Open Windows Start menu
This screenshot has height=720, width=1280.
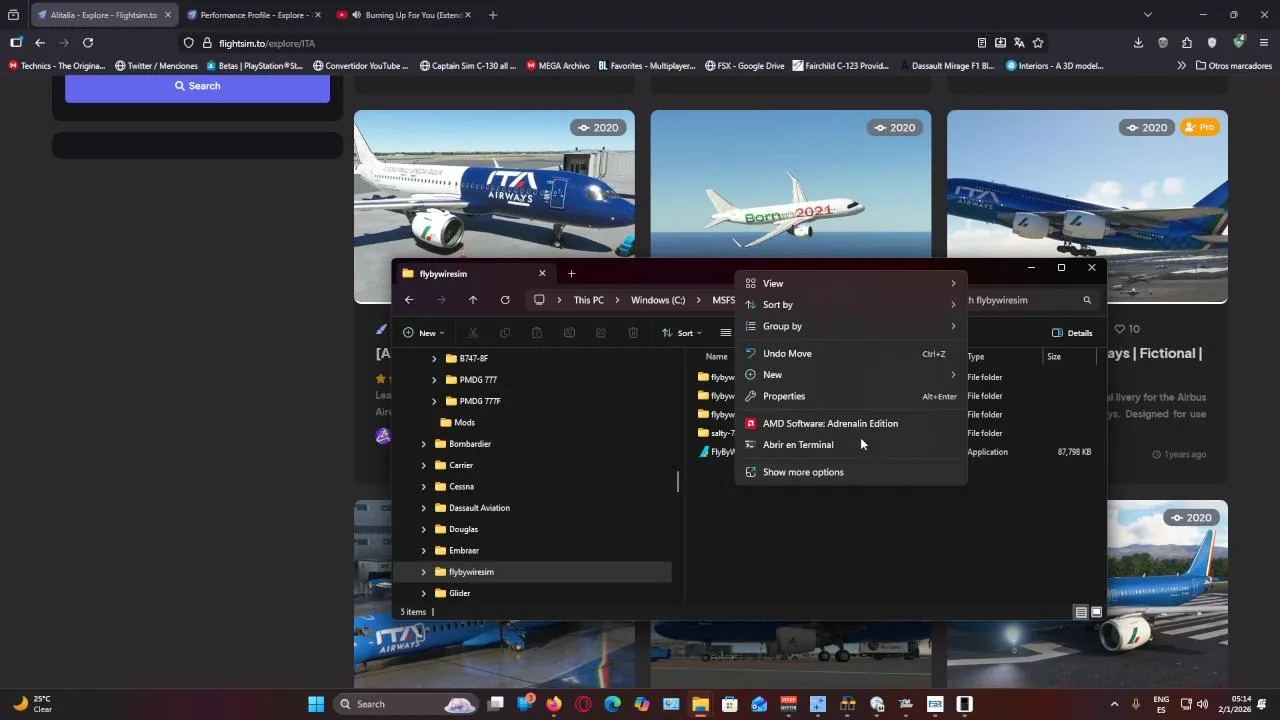point(316,704)
